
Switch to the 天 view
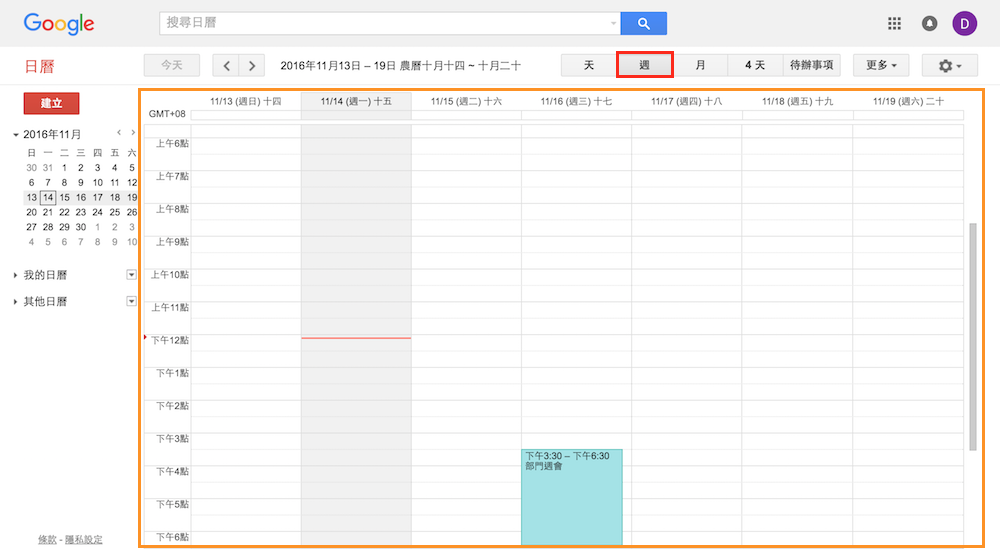pos(589,66)
